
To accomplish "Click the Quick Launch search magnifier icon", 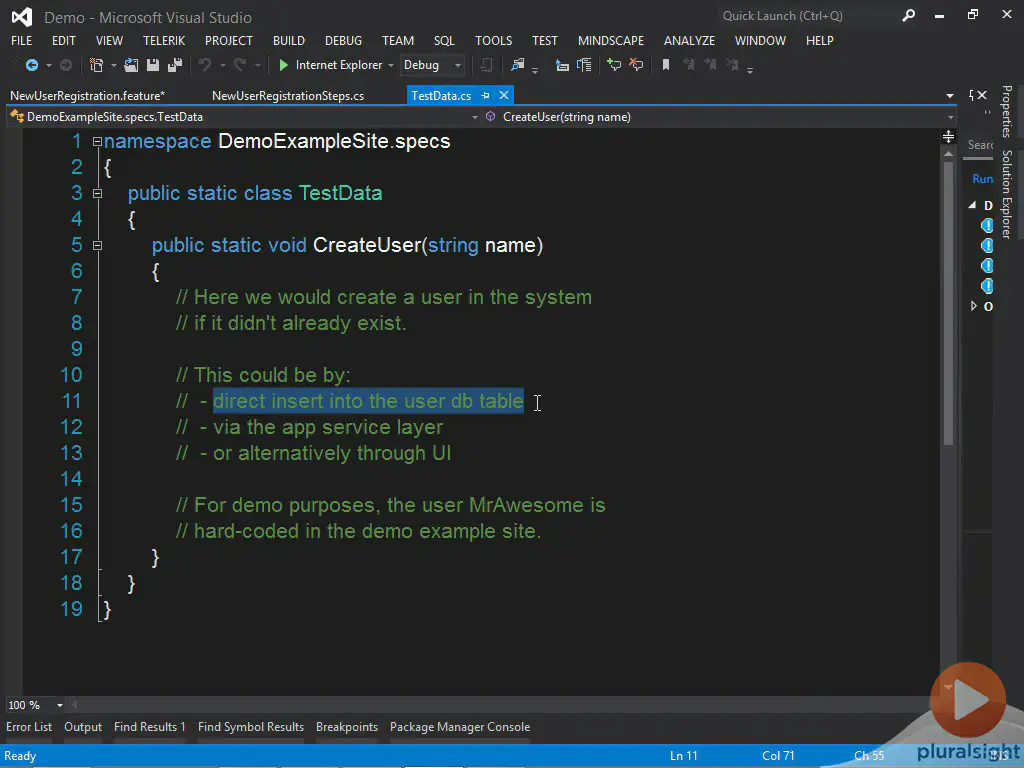I will click(908, 16).
